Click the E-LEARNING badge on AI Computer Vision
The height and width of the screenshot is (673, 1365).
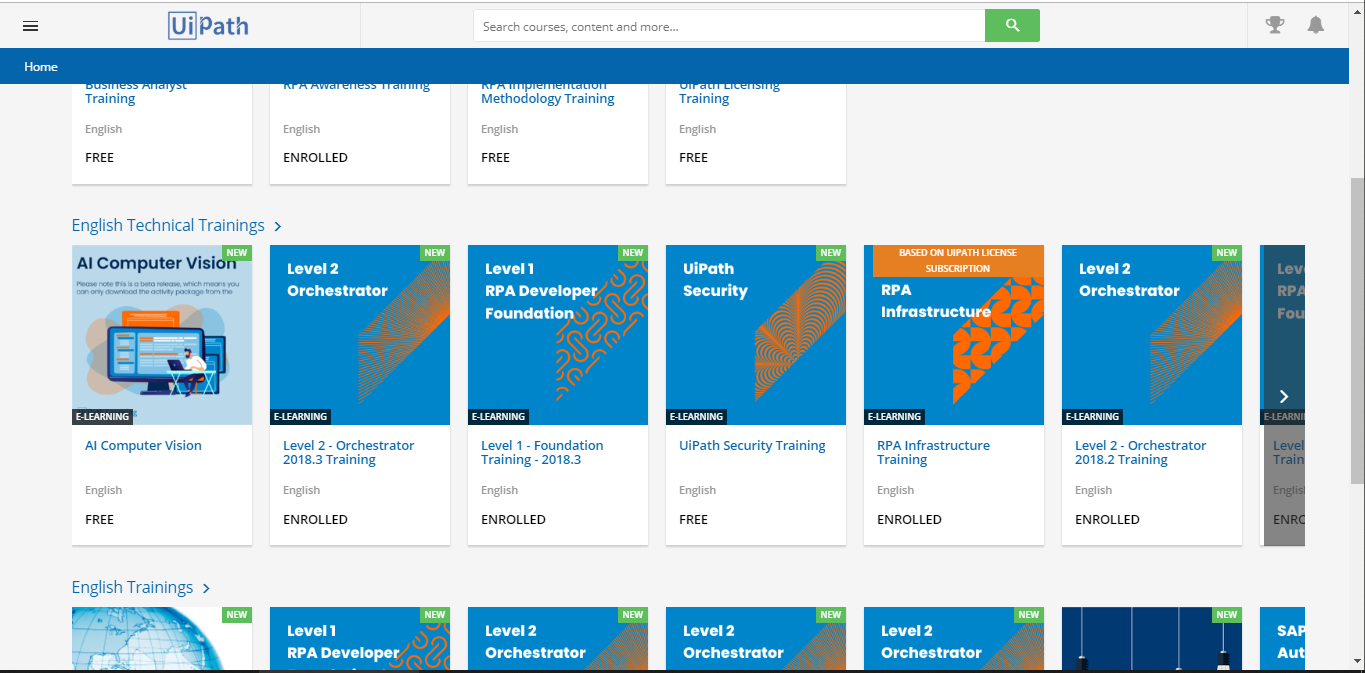click(x=102, y=417)
